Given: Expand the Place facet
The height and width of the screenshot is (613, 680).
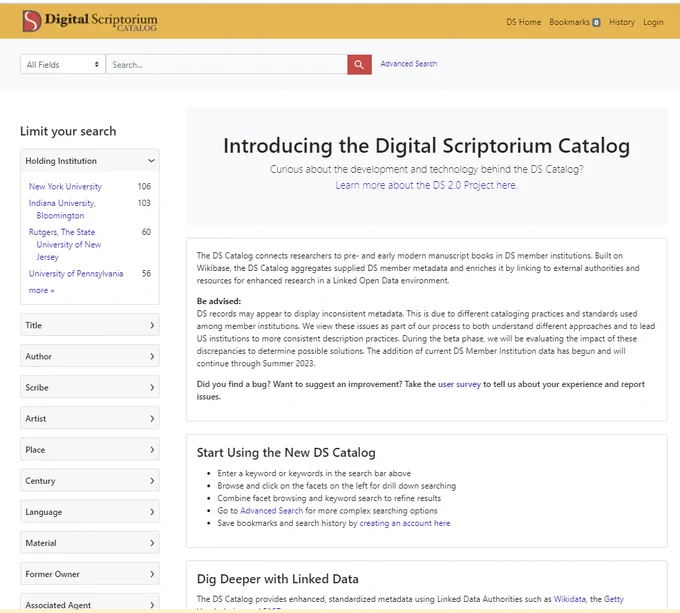Looking at the screenshot, I should 90,450.
